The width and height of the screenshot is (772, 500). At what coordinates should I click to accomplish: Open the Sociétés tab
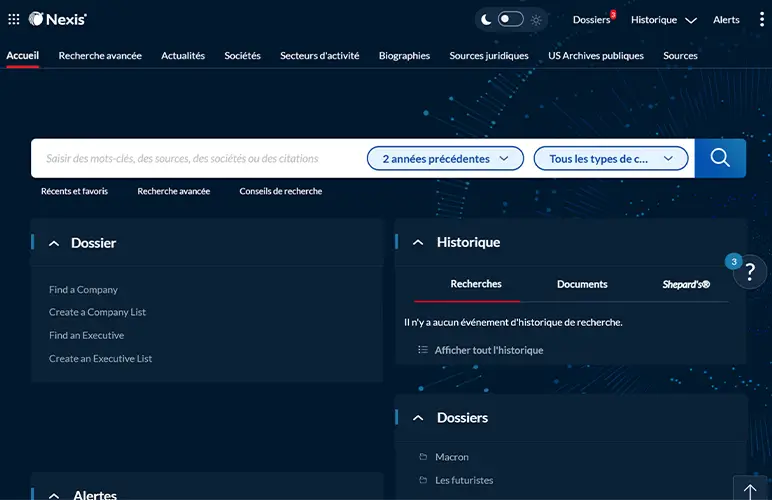click(x=242, y=56)
